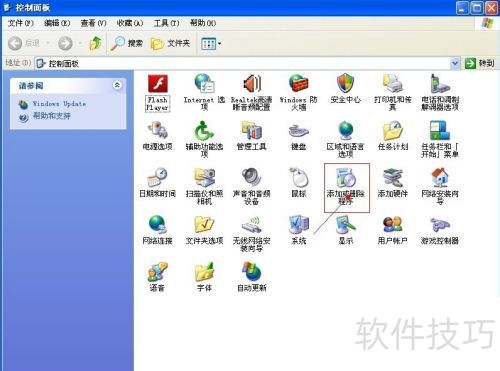Screen dimensions: 500x371
Task: Open 系统 system properties icon
Action: click(x=299, y=230)
